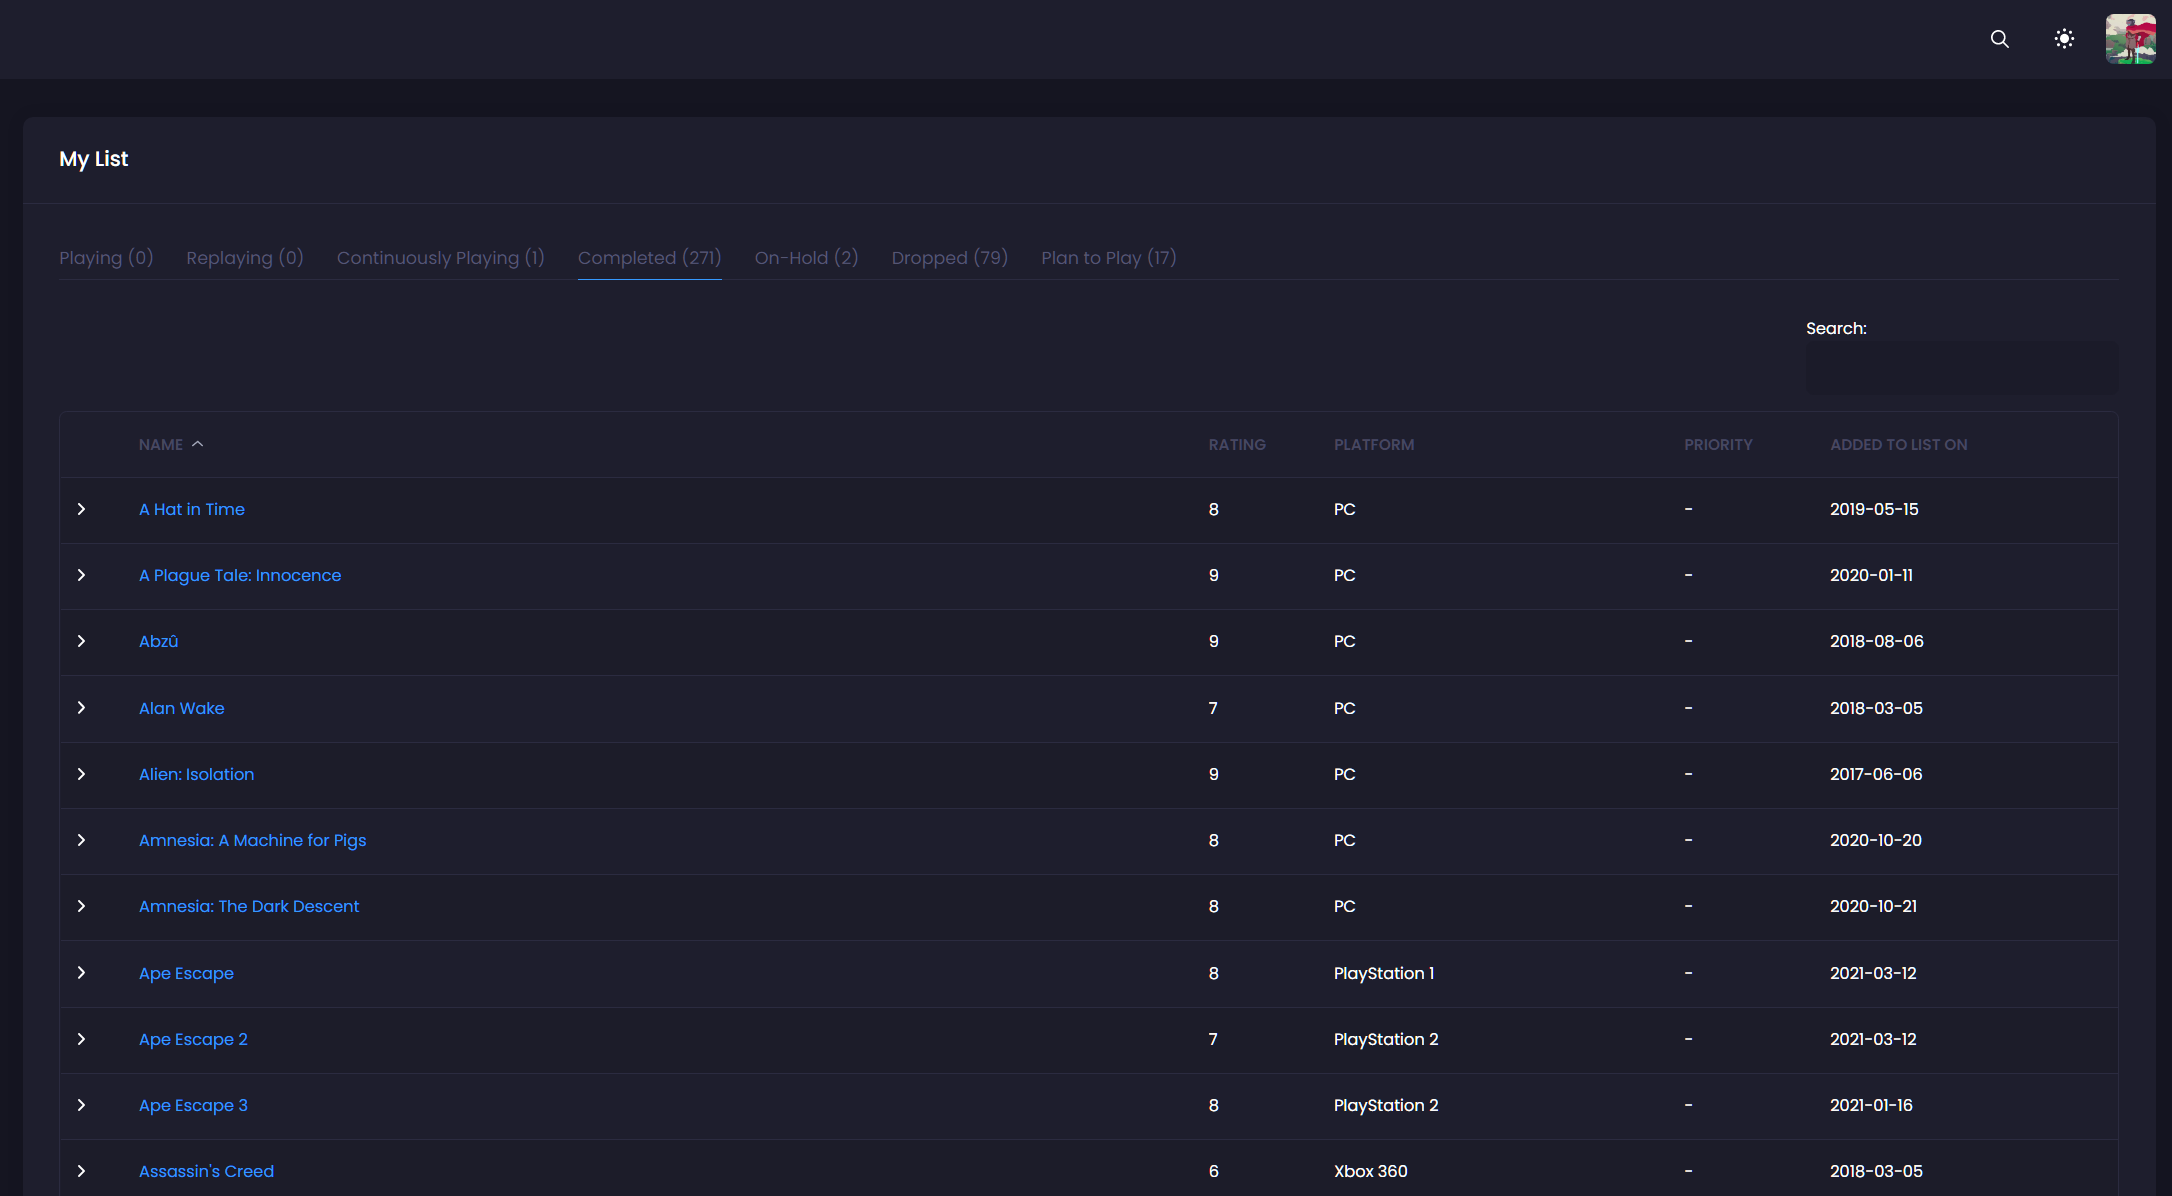This screenshot has width=2172, height=1196.
Task: Open Amnesia: A Machine for Pigs link
Action: click(x=253, y=840)
